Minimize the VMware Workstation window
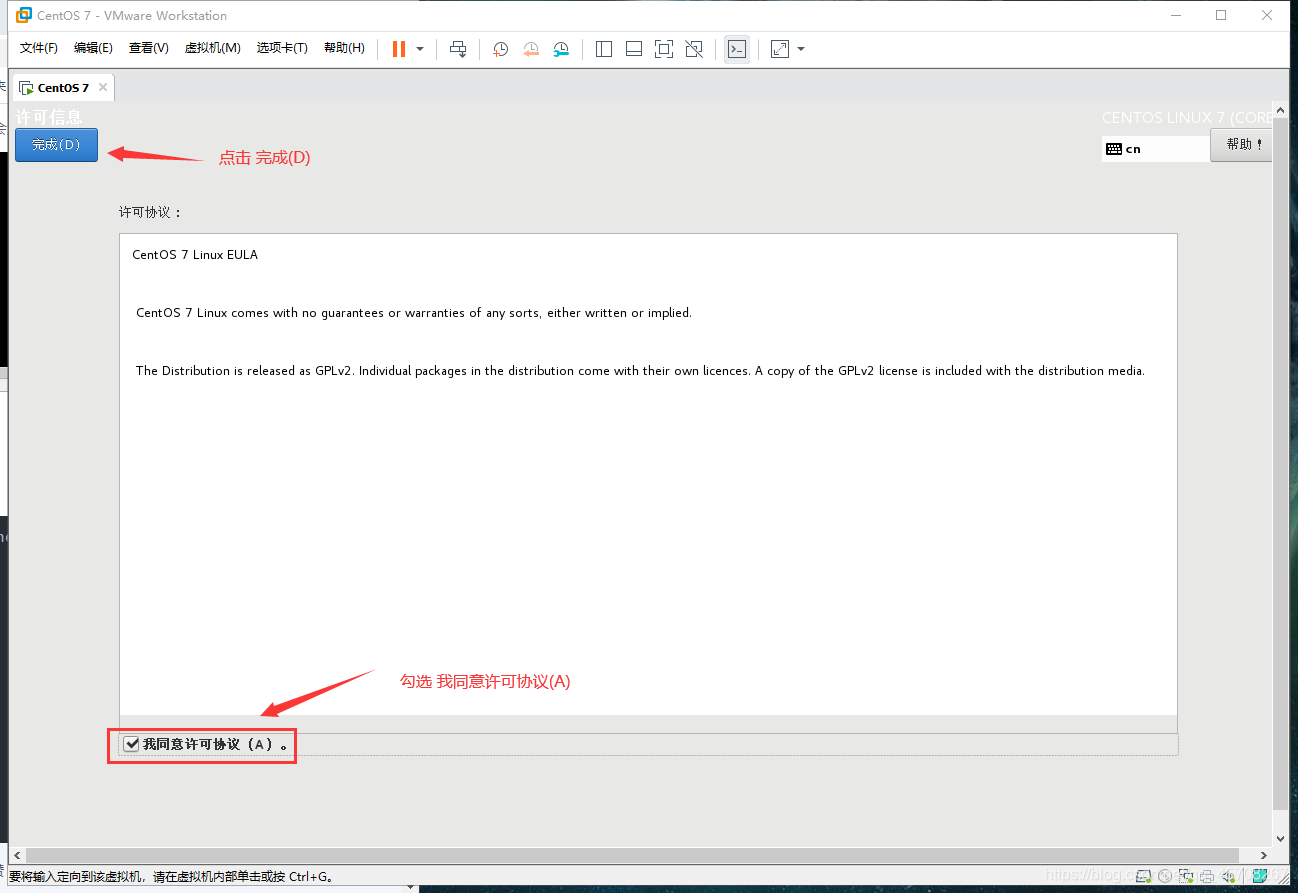 click(x=1175, y=15)
